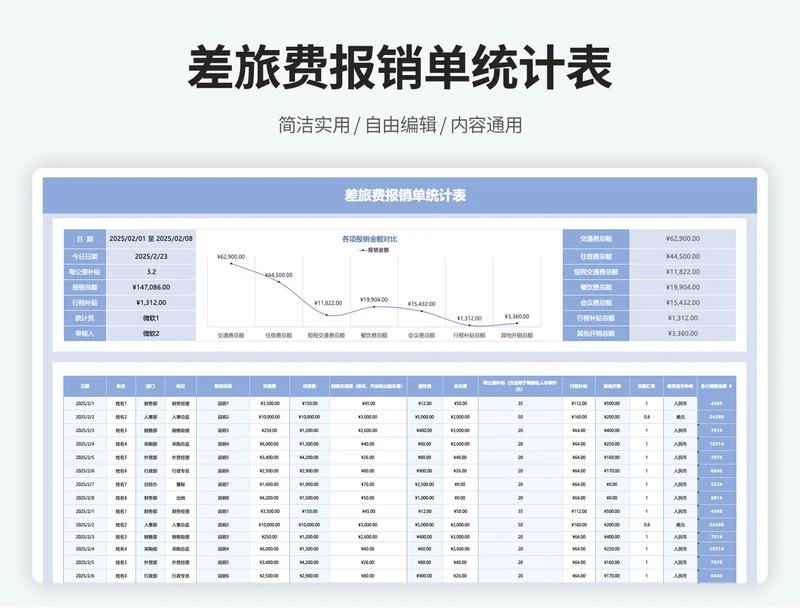Click the 报销总额 cell ¥147,086.00
Image resolution: width=800 pixels, height=616 pixels.
pyautogui.click(x=151, y=287)
